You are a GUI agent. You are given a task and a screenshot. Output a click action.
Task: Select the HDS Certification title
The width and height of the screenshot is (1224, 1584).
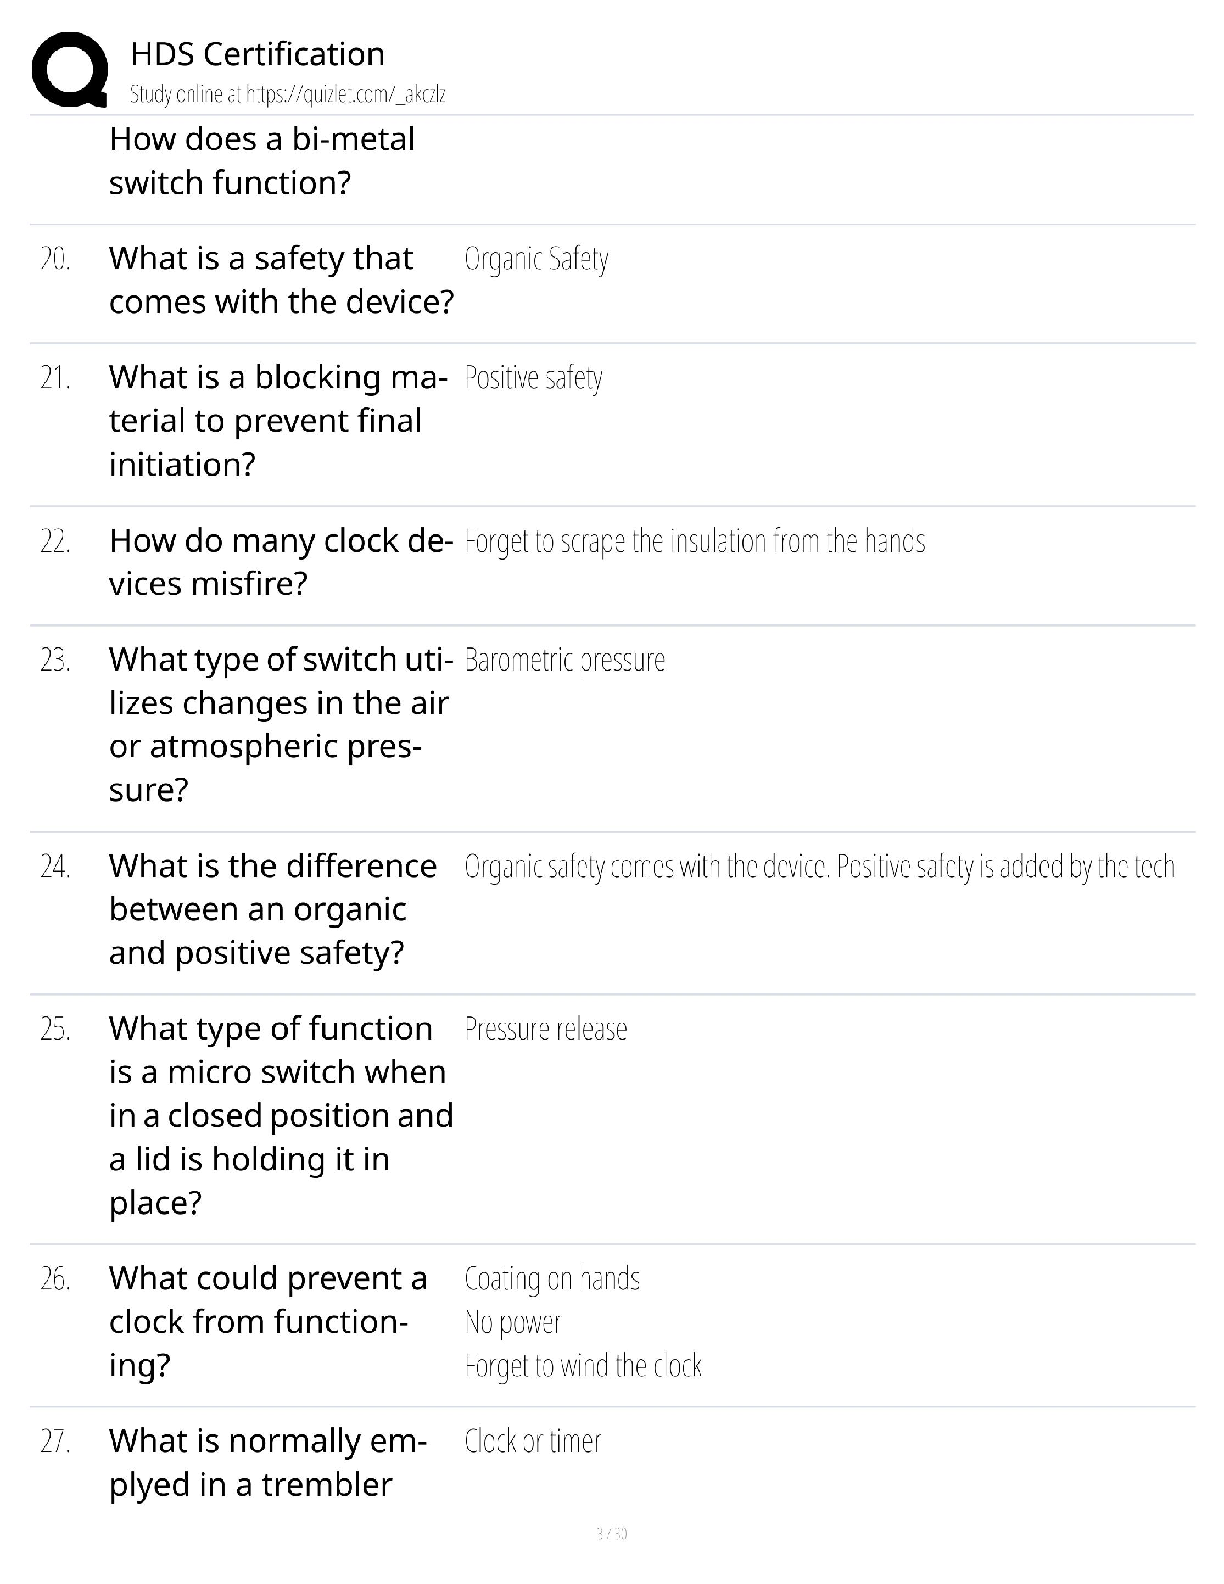[x=257, y=53]
